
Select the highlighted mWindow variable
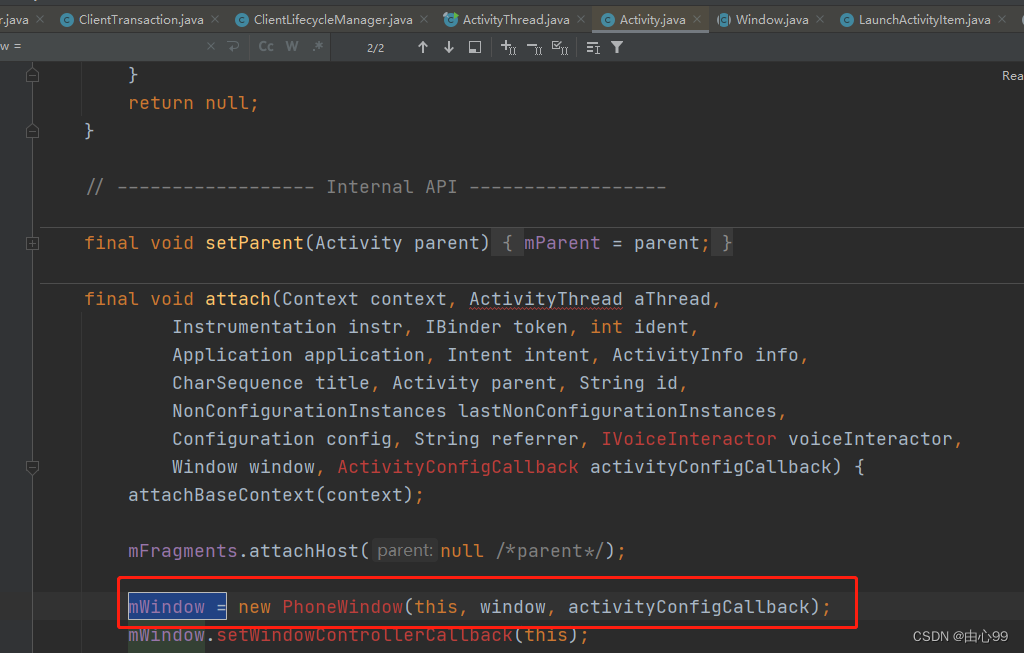pyautogui.click(x=166, y=606)
